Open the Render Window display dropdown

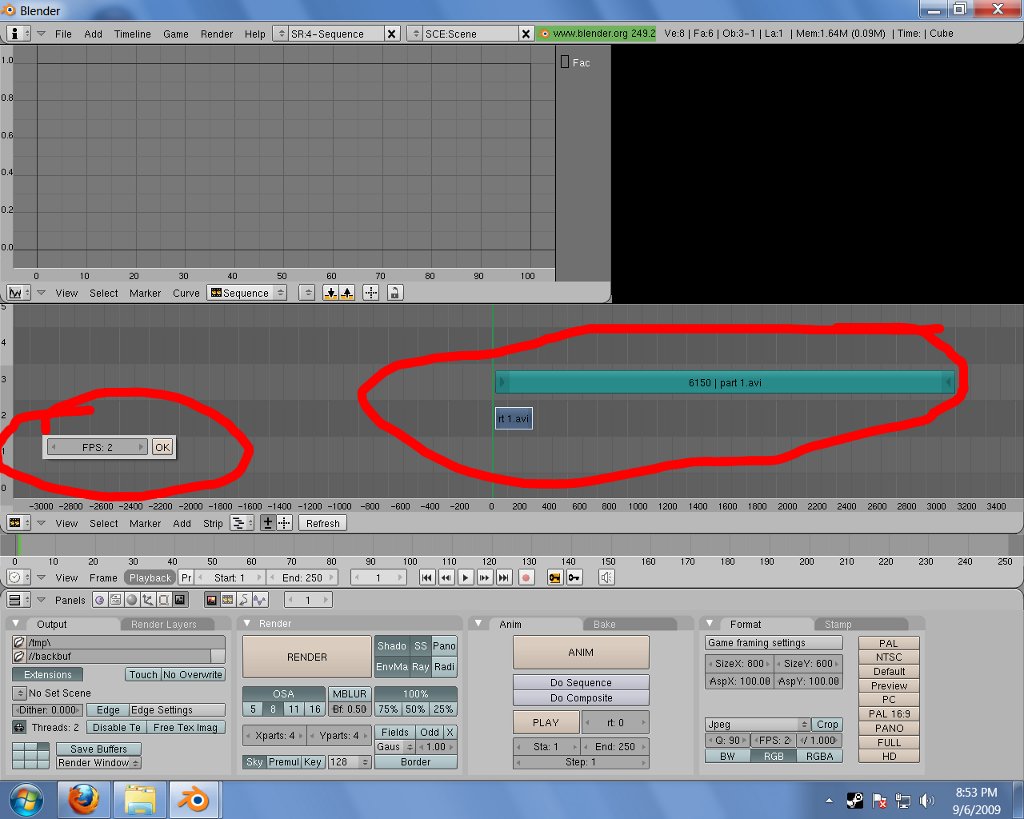(99, 763)
